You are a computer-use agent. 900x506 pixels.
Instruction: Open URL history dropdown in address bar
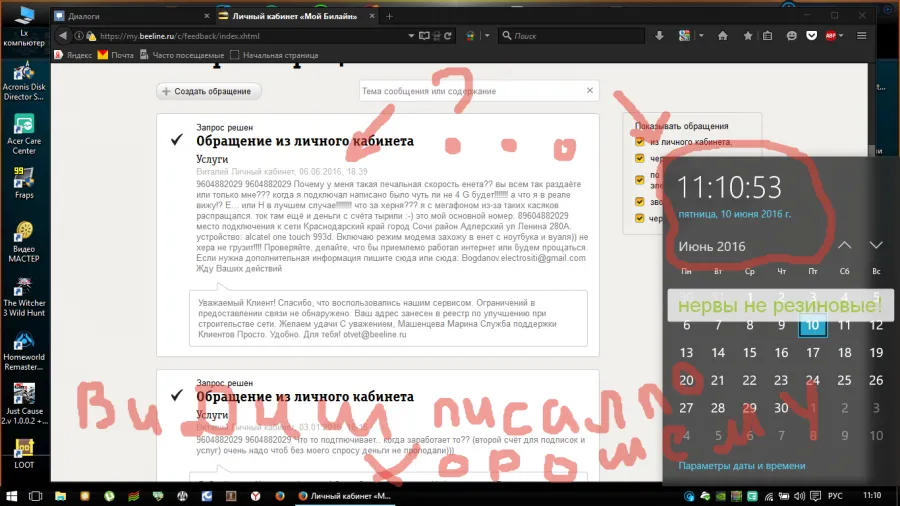coord(411,36)
